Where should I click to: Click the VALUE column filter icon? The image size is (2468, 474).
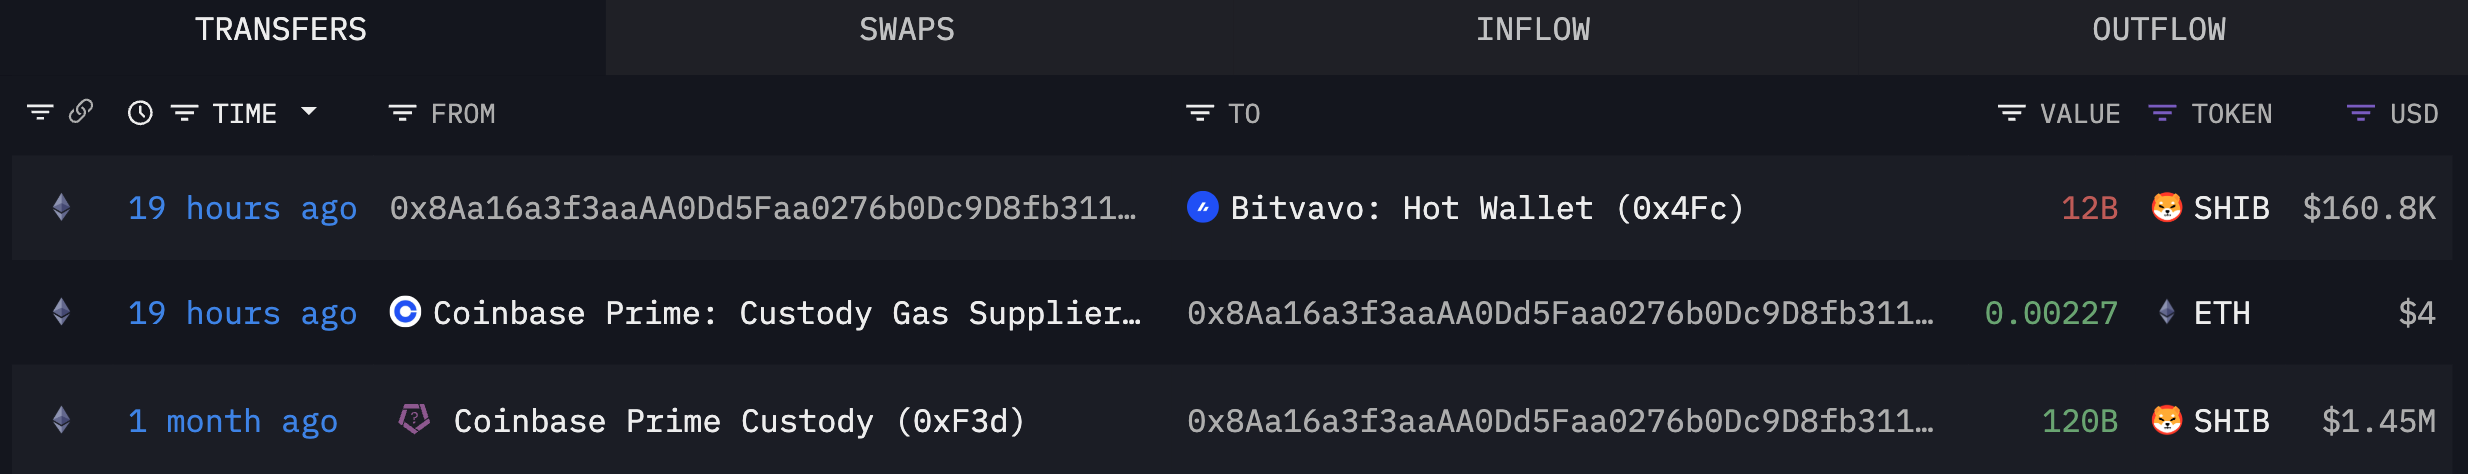(x=2011, y=114)
